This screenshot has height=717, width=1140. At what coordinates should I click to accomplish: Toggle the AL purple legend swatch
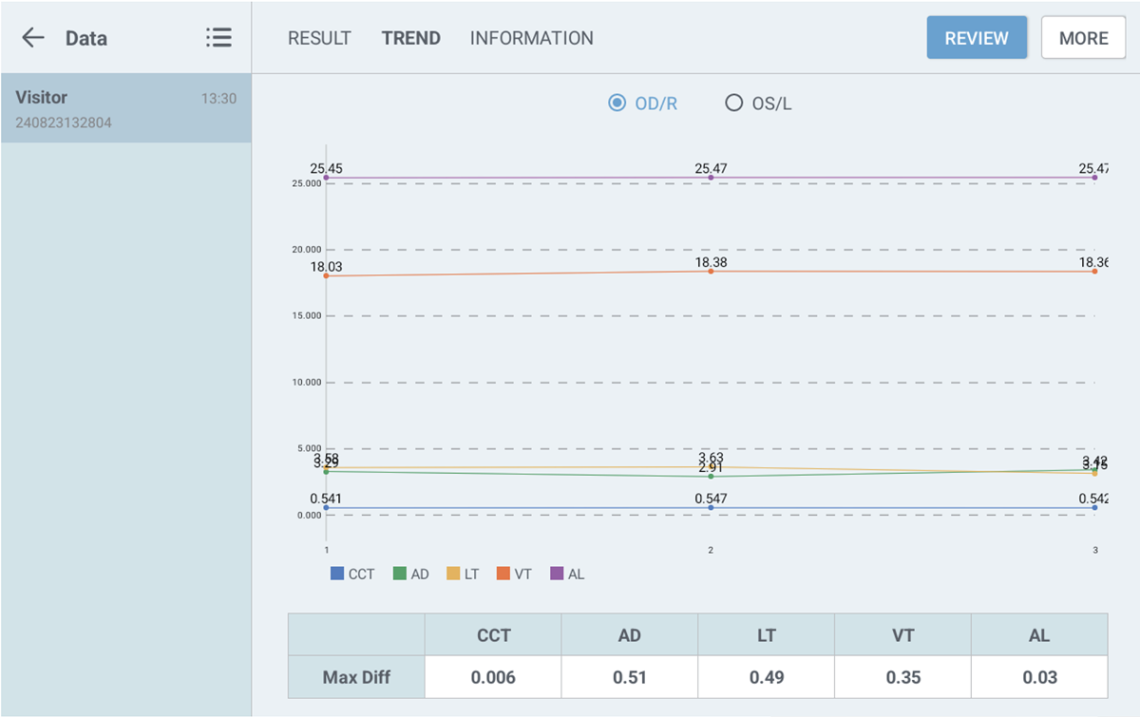(556, 574)
